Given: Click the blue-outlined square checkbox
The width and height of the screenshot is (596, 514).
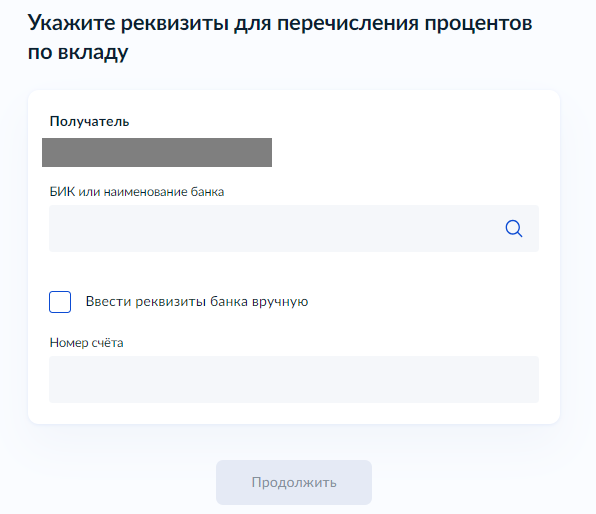Looking at the screenshot, I should [60, 302].
